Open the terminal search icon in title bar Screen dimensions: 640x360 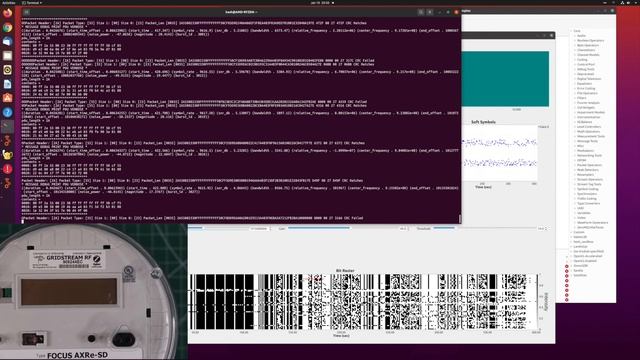pos(421,12)
